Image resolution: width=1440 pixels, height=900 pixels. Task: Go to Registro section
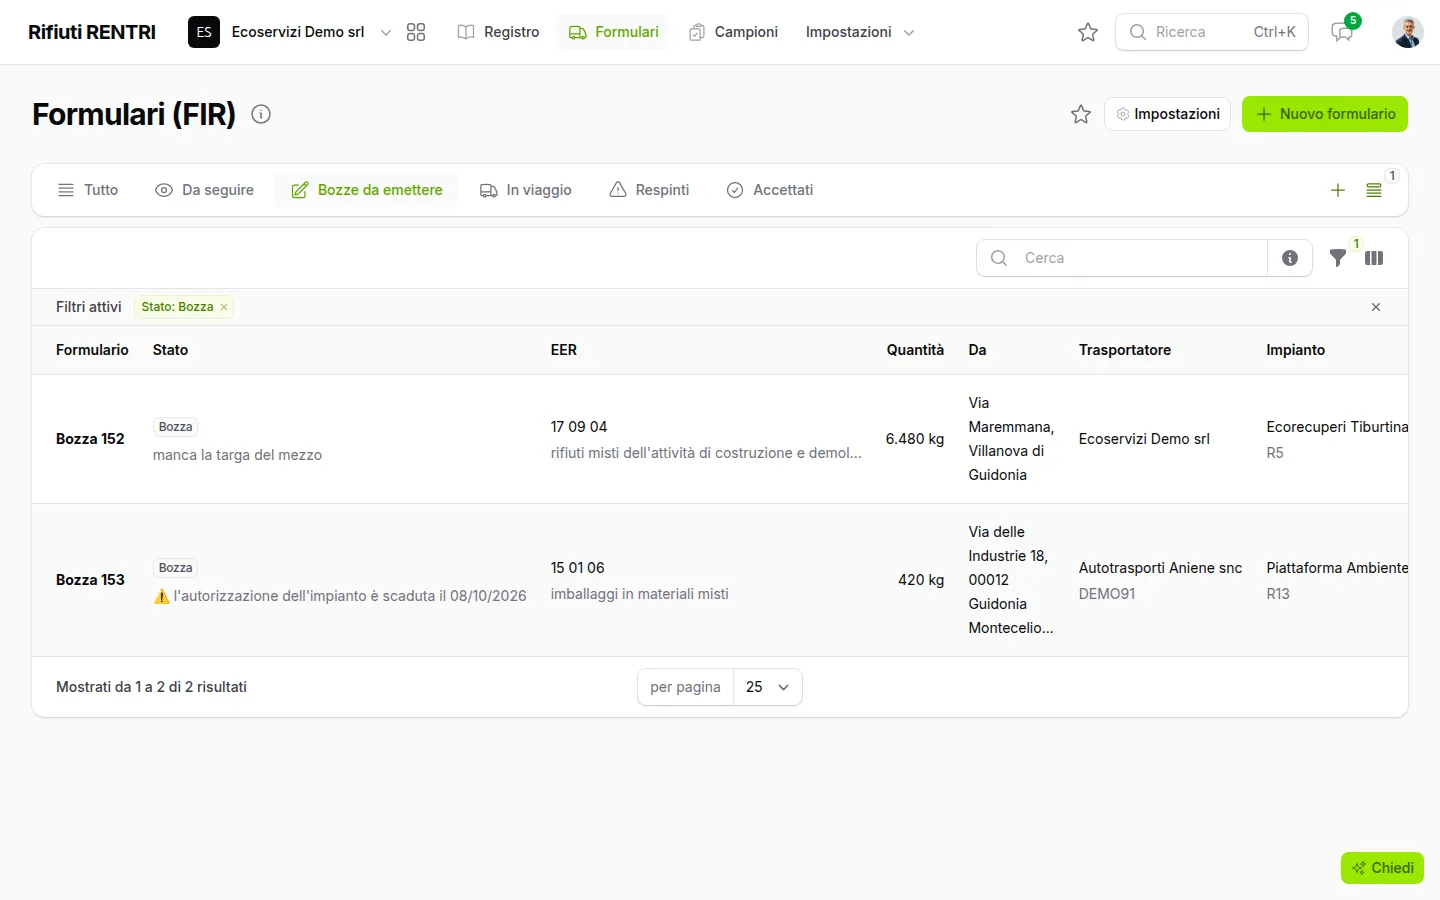point(498,32)
